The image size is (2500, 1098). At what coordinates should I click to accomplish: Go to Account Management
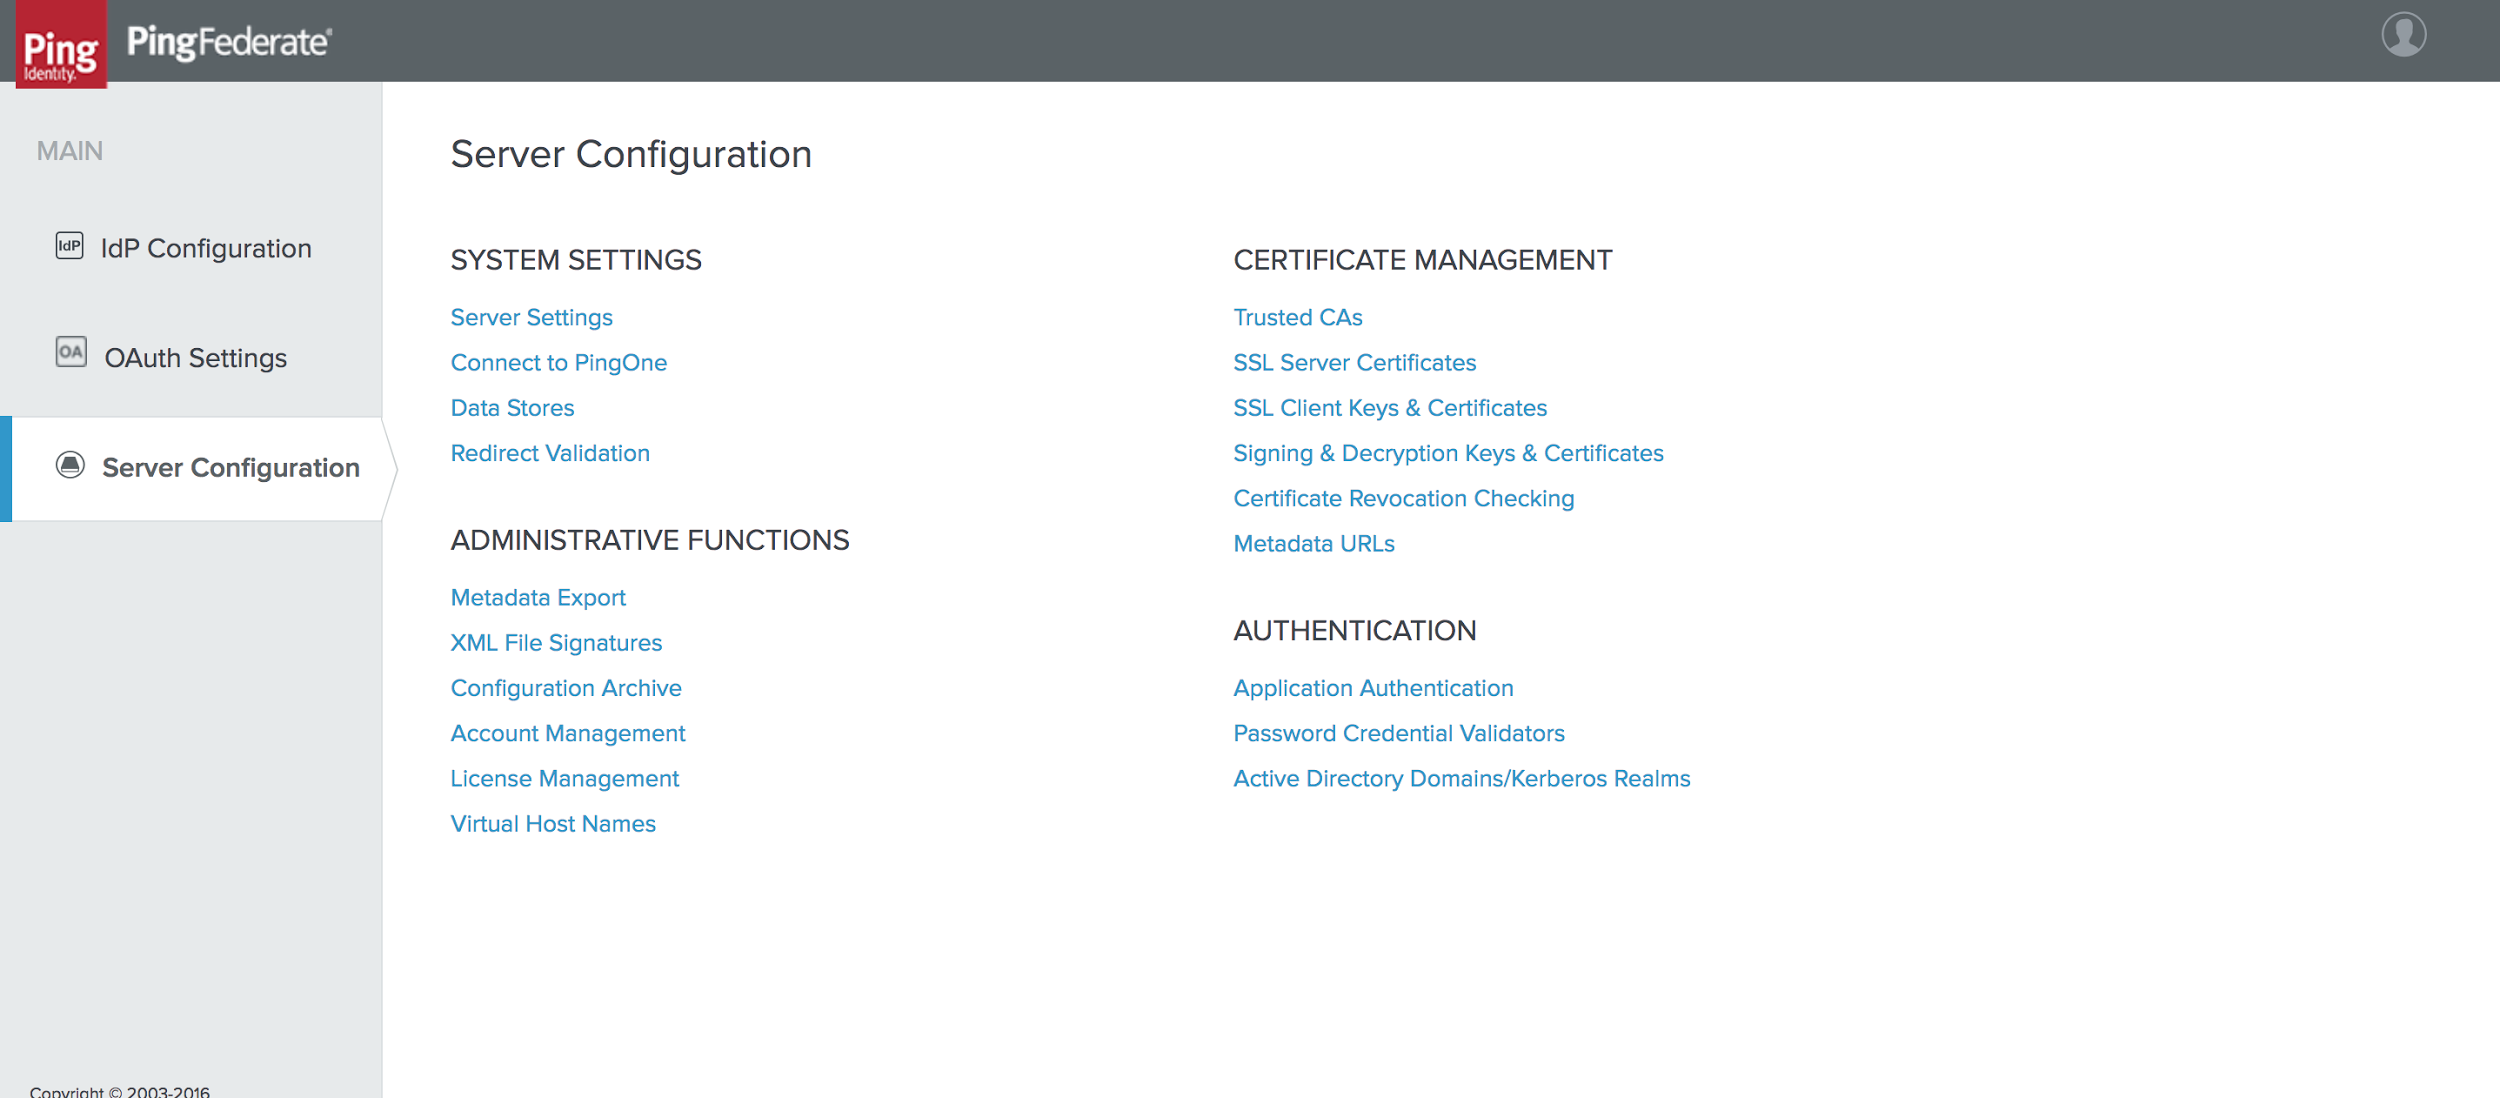[568, 733]
